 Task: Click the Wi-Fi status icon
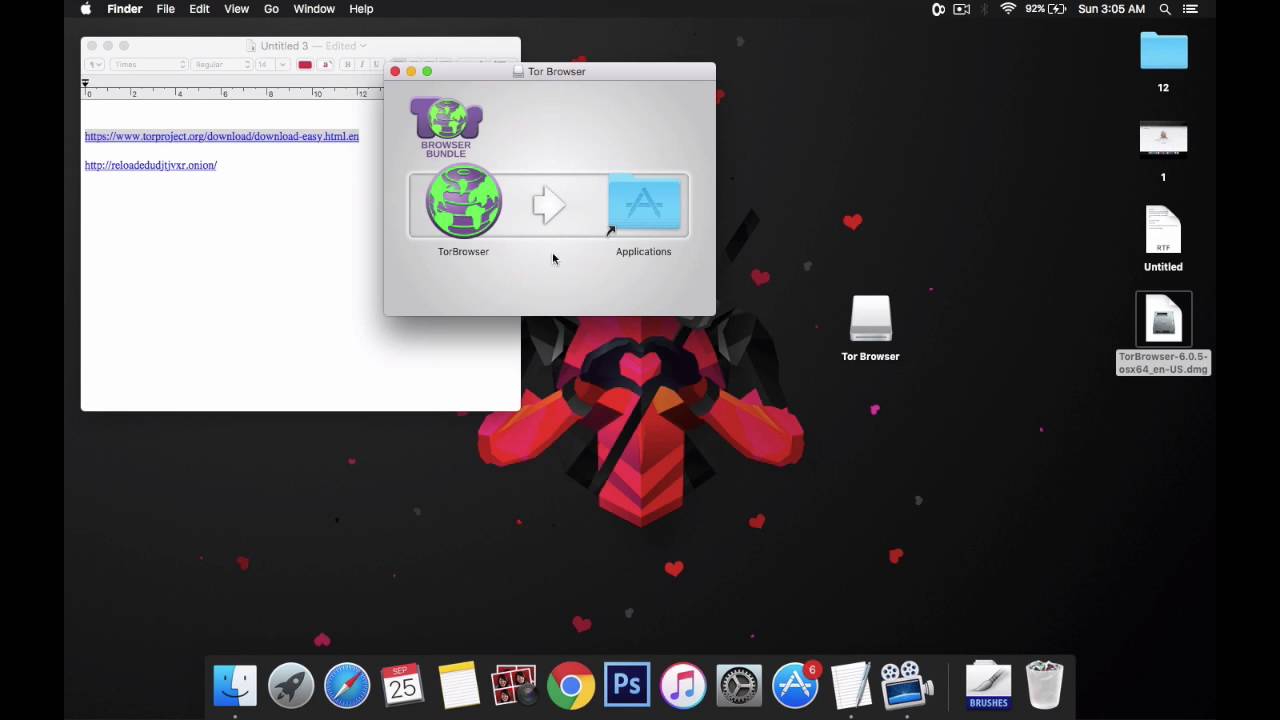coord(1008,9)
